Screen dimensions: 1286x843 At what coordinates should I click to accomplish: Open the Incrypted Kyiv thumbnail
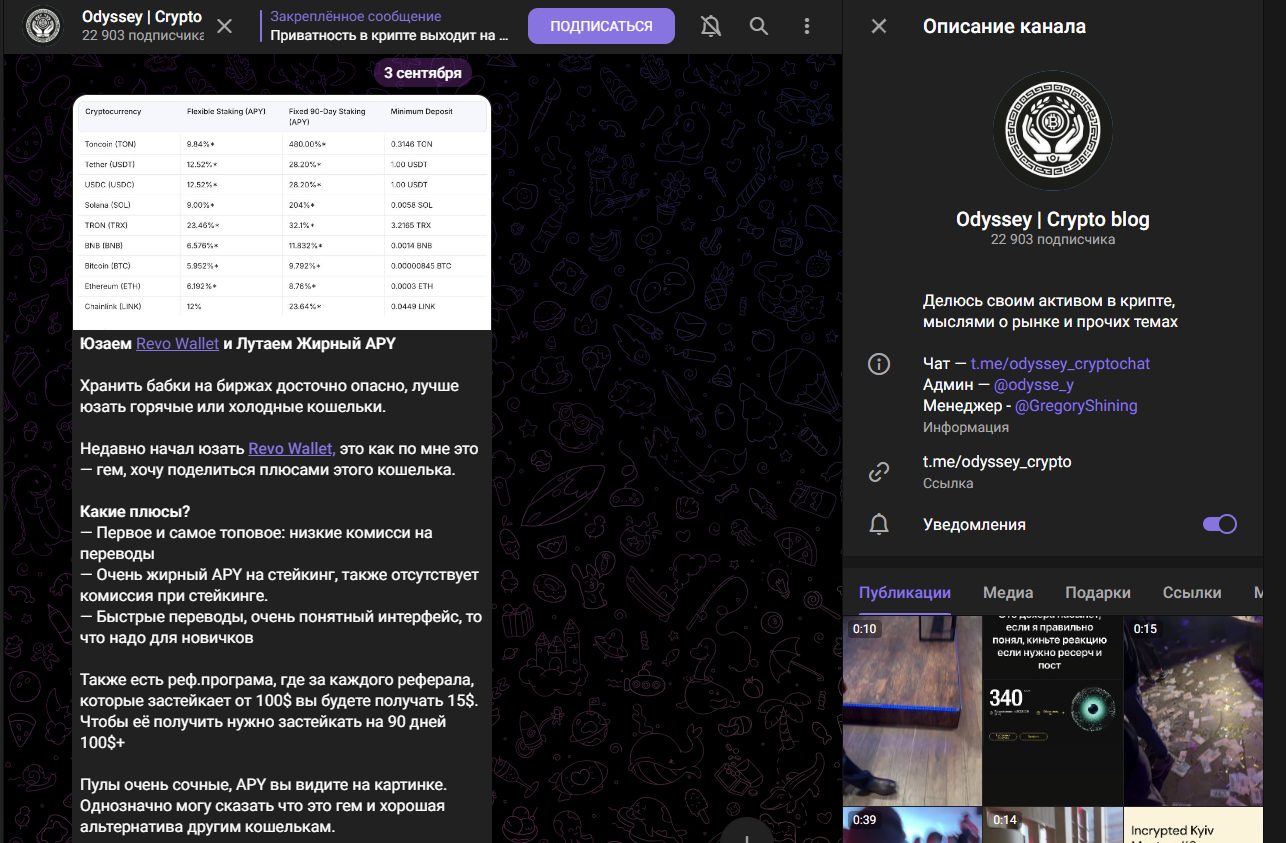coord(1194,825)
